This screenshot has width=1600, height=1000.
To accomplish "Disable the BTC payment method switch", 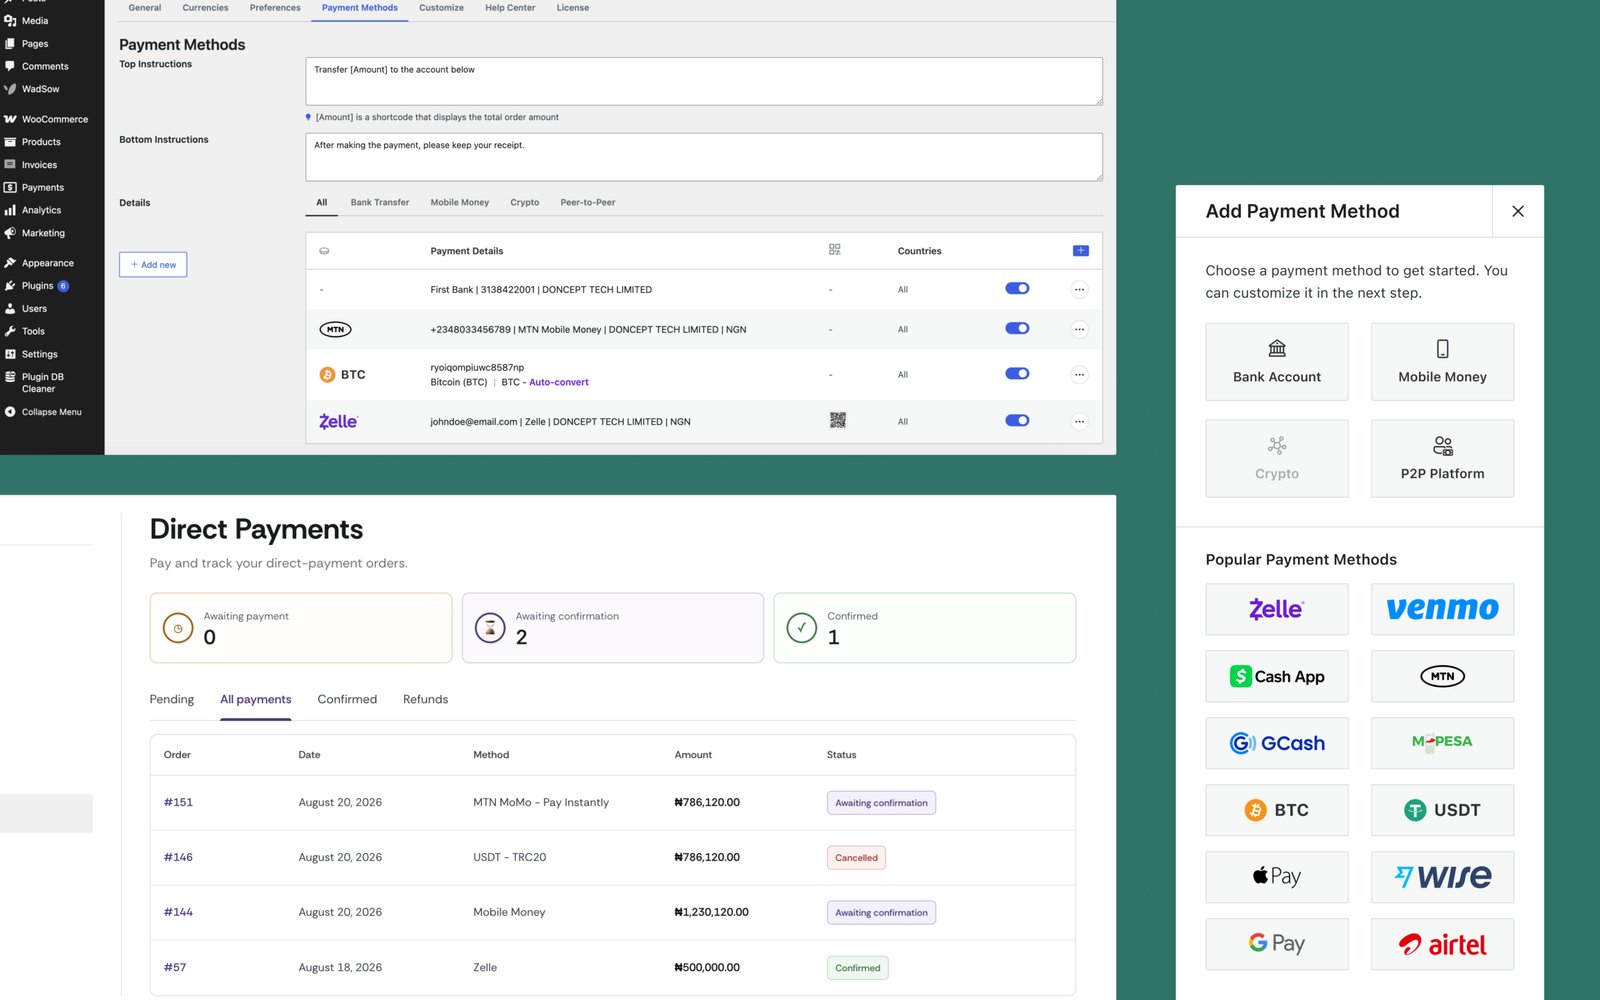I will click(x=1017, y=374).
